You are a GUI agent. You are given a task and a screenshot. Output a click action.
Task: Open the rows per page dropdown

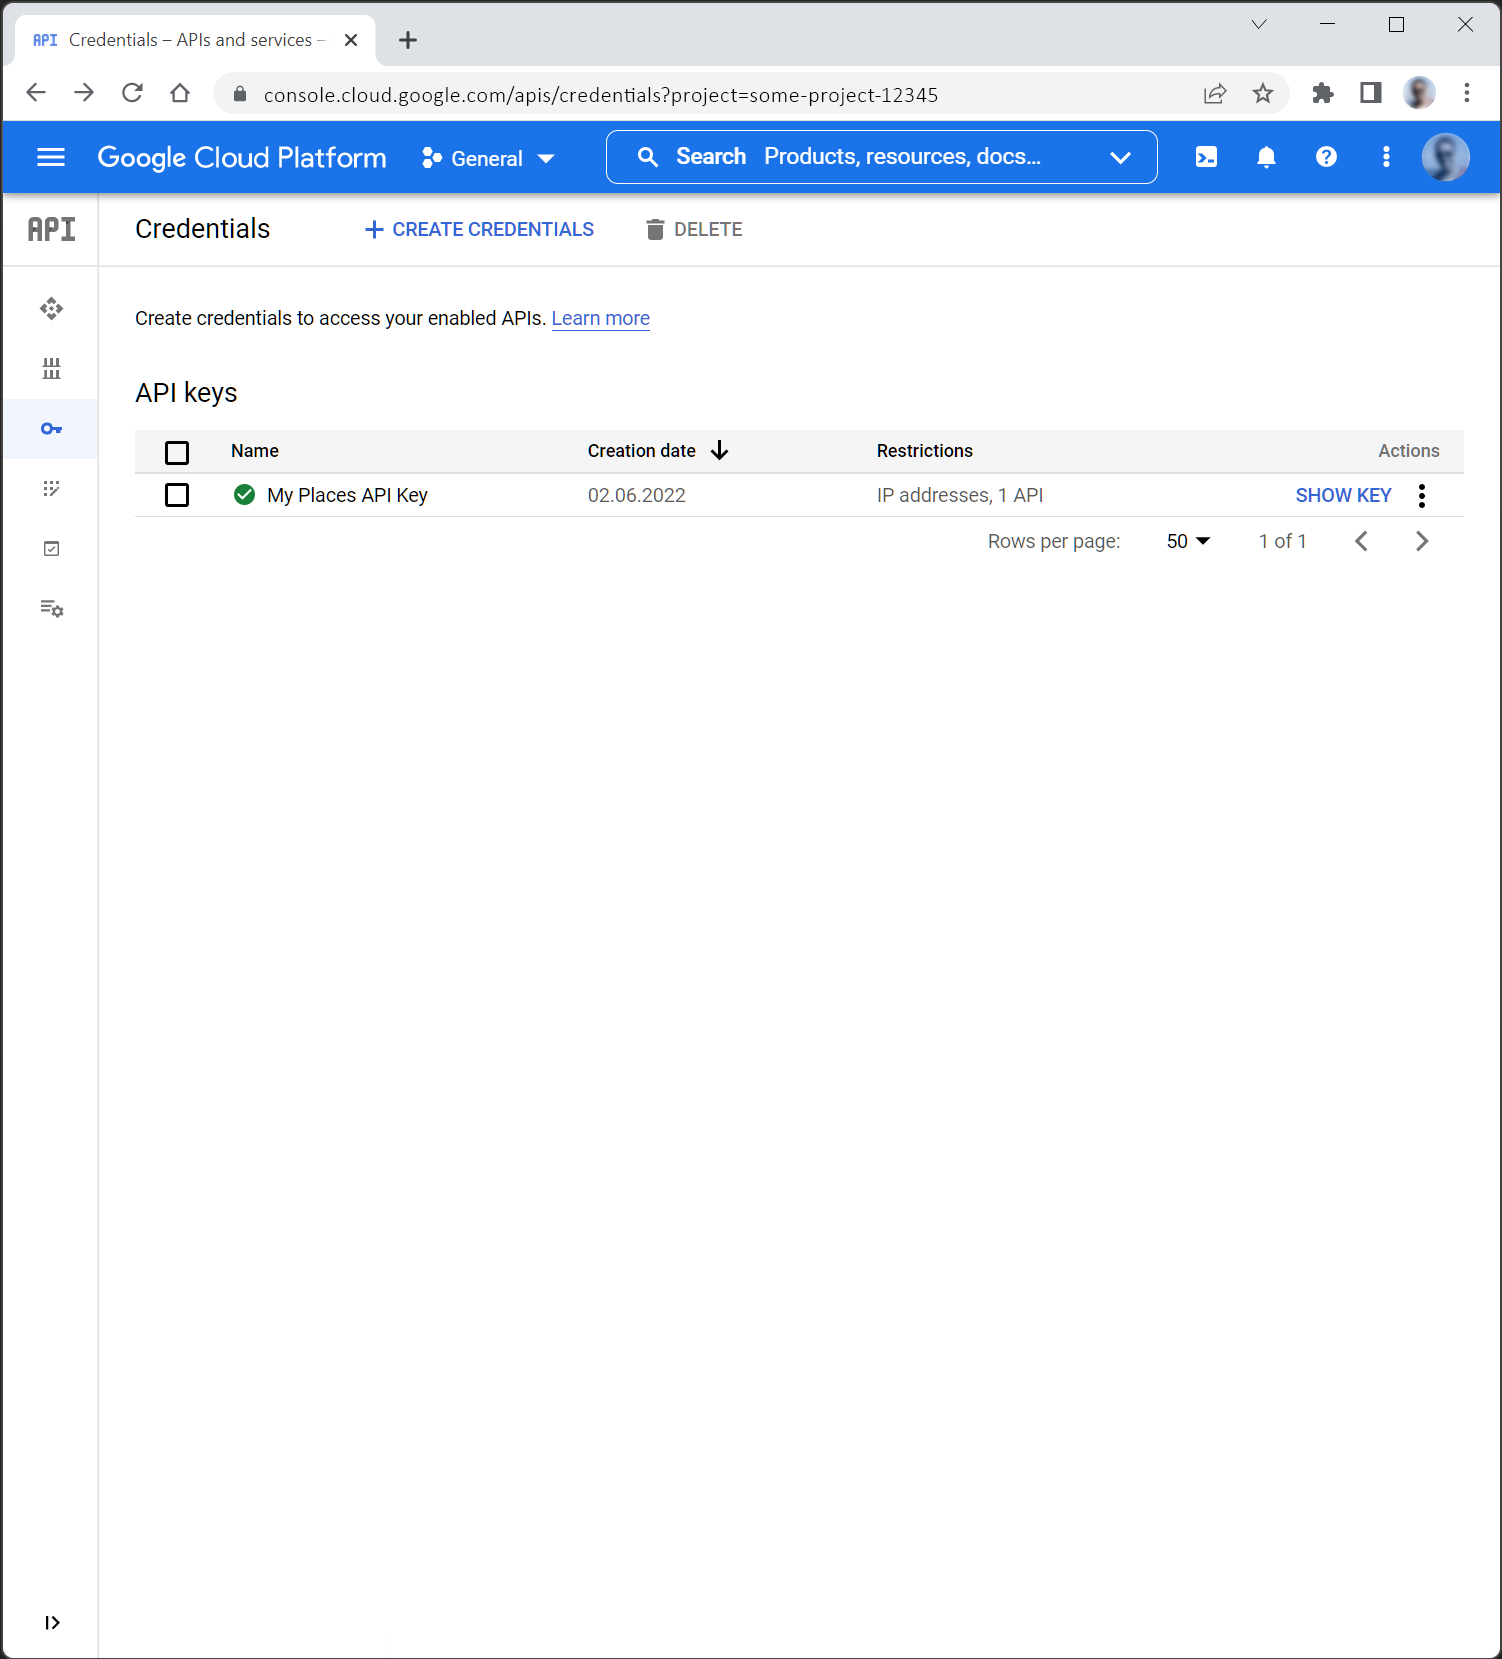pos(1188,541)
